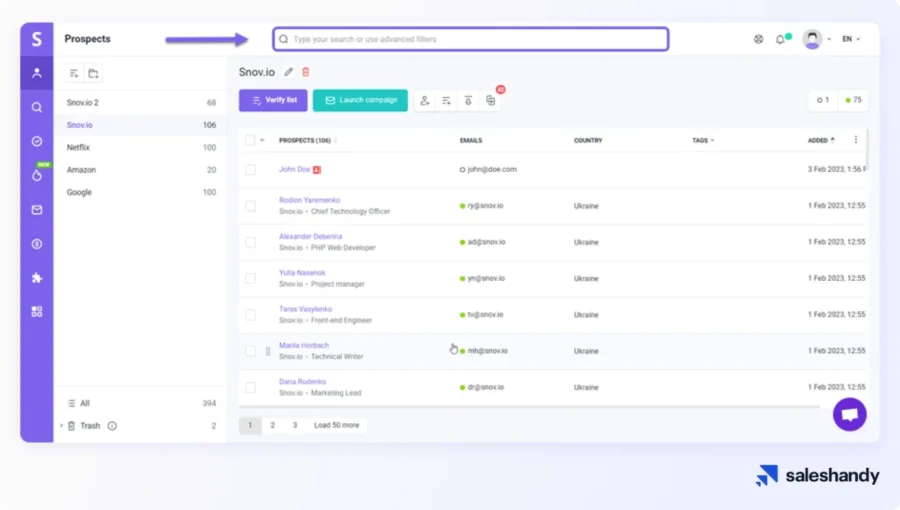Check the Mariia Horbach row checkbox

[251, 351]
